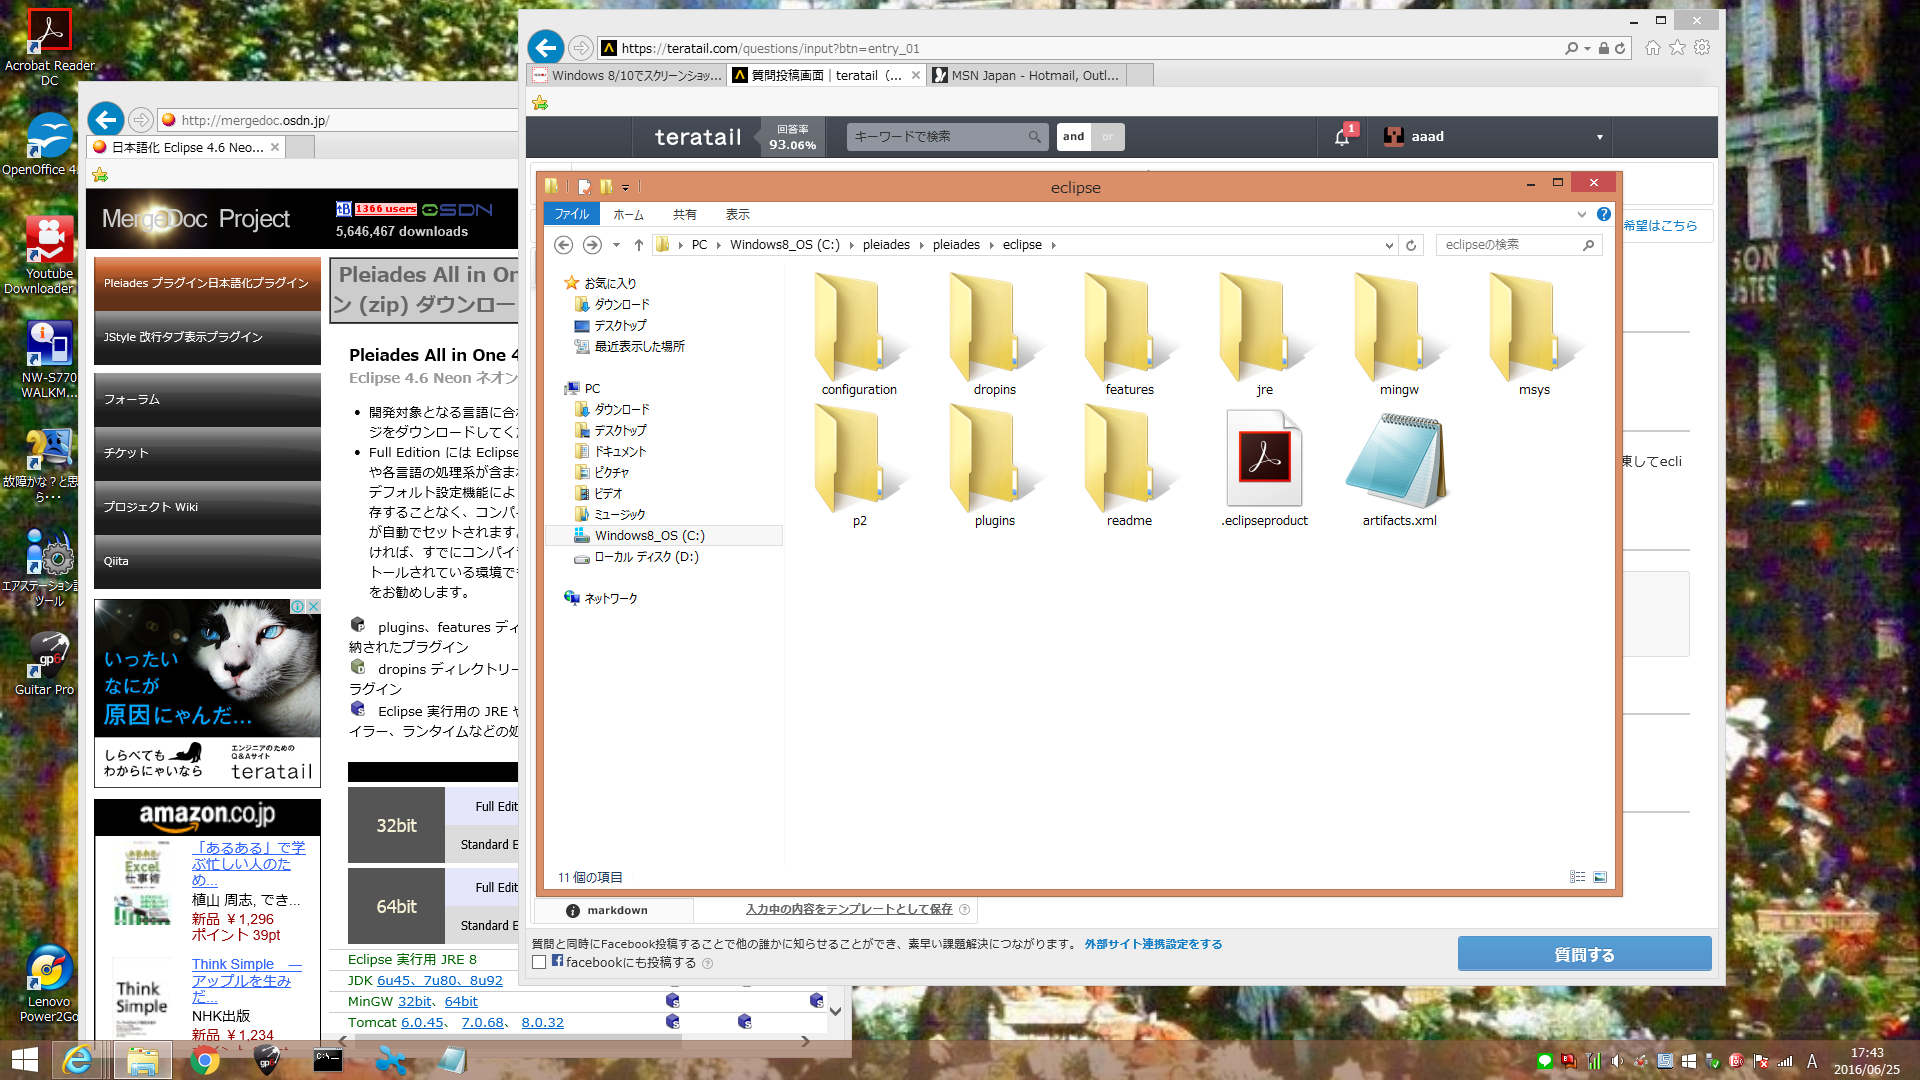Click the MinGW 32bit download link
The image size is (1920, 1080).
click(x=415, y=1001)
